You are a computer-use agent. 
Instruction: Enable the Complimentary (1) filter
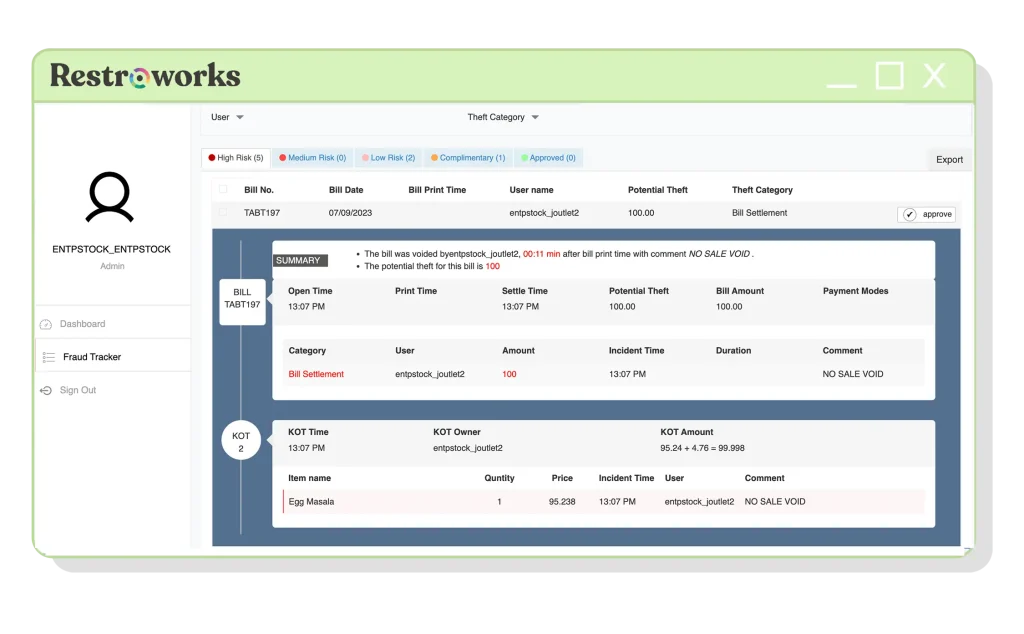point(470,157)
